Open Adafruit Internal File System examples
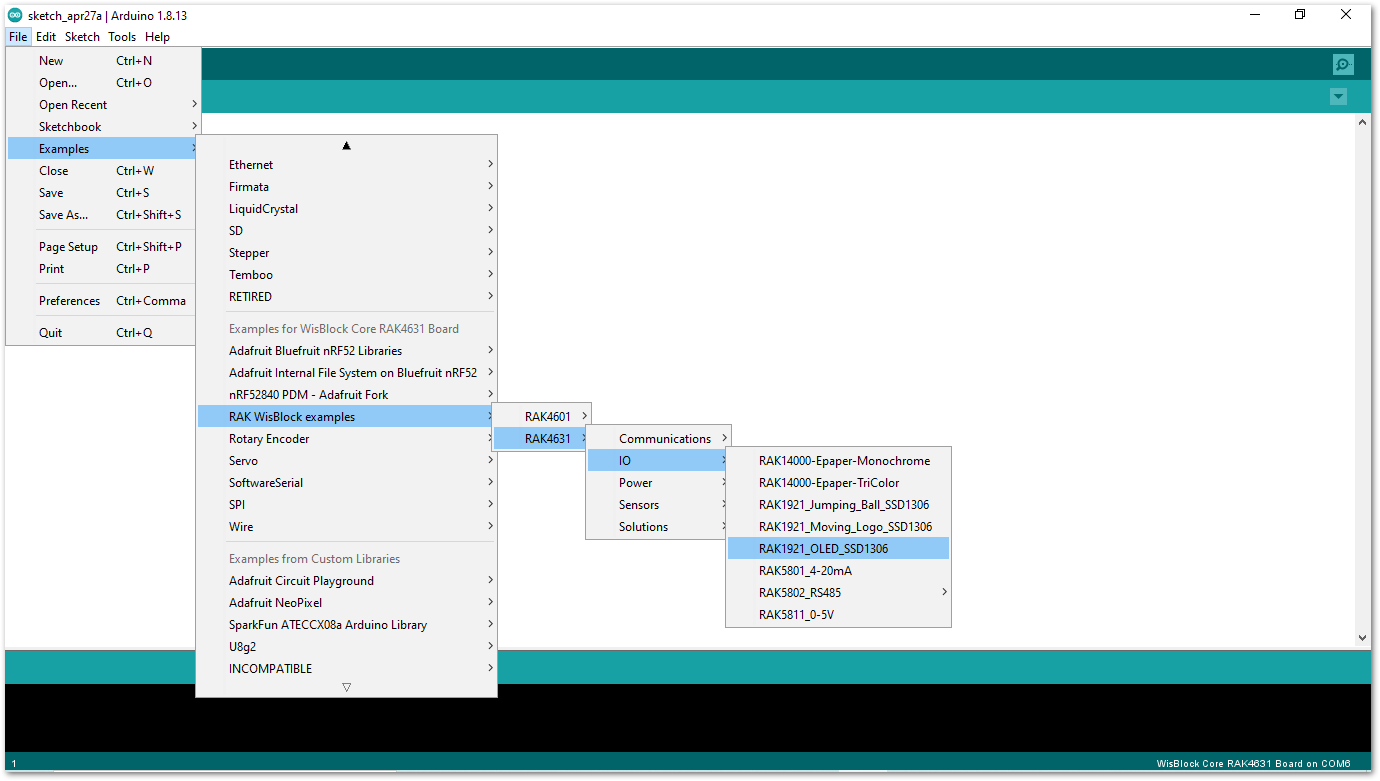Viewport: 1380px width, 781px height. pos(346,373)
